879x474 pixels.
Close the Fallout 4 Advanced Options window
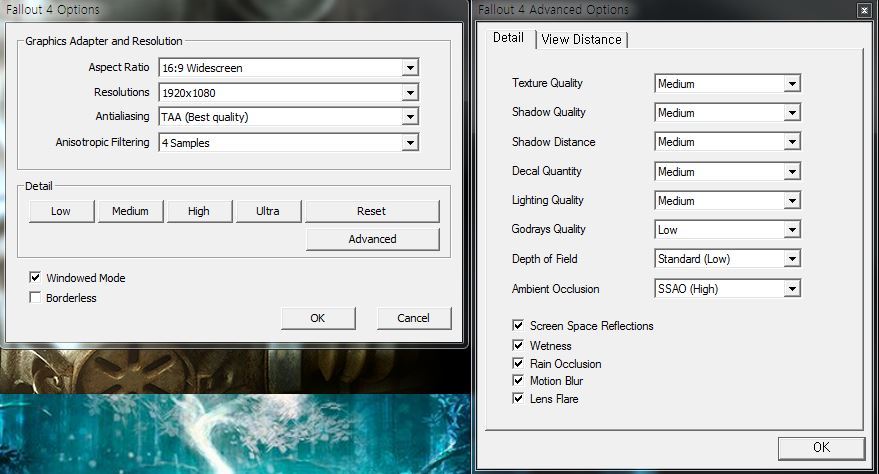864,10
